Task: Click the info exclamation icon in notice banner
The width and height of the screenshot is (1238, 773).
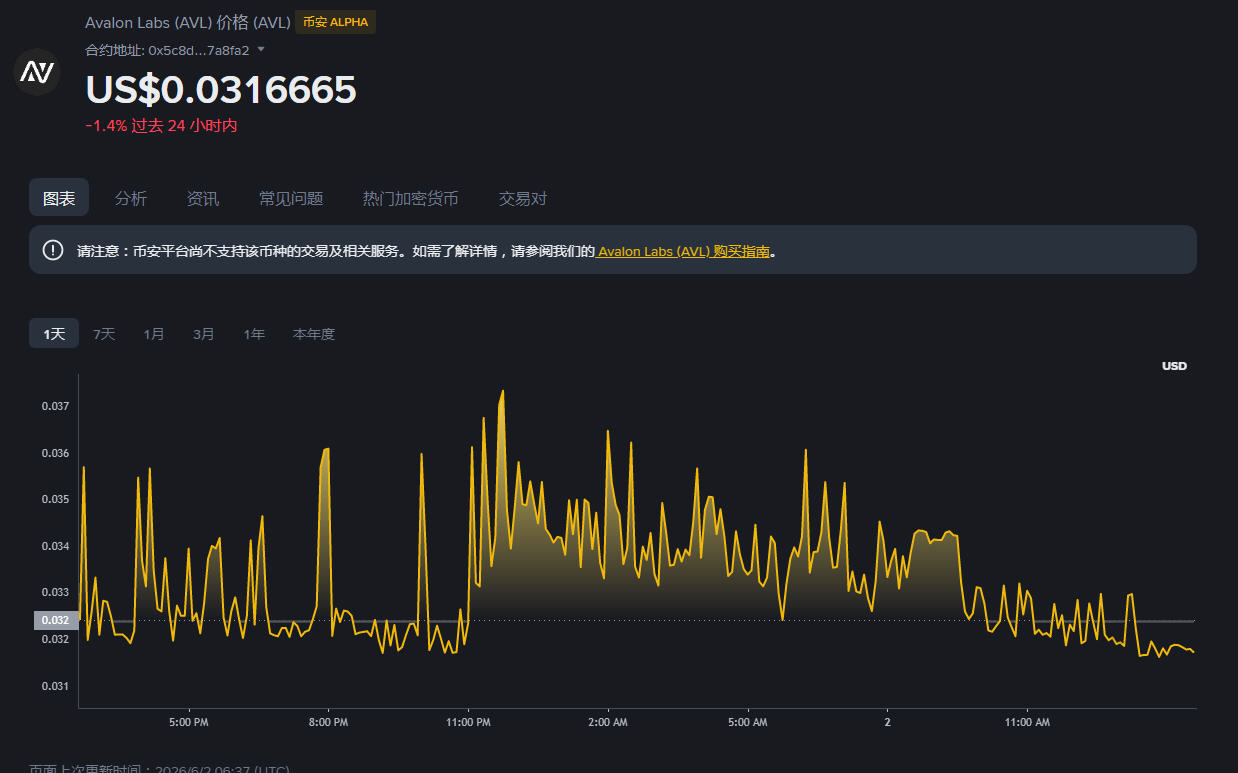Action: coord(53,250)
